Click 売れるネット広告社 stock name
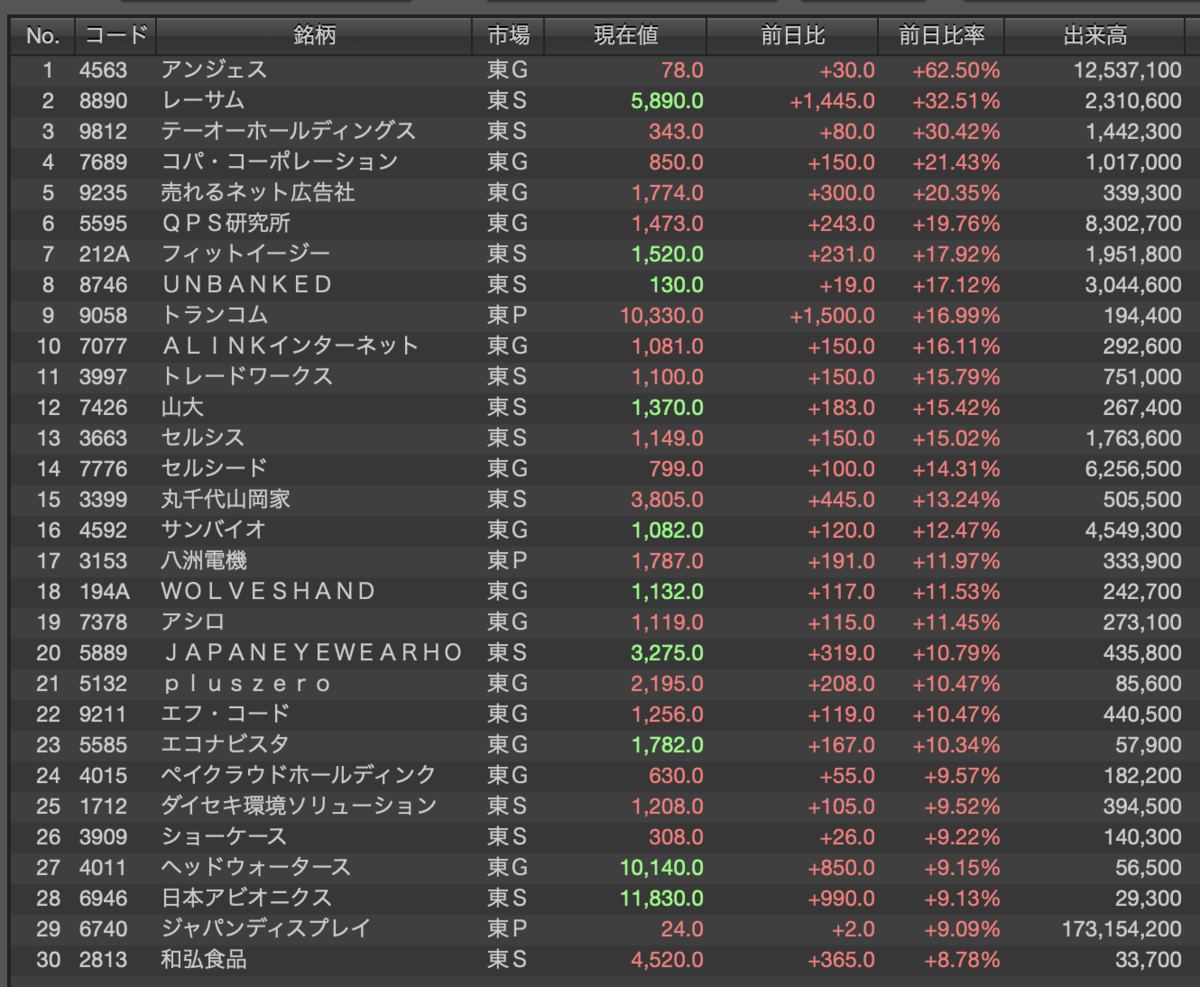This screenshot has height=987, width=1200. 258,192
